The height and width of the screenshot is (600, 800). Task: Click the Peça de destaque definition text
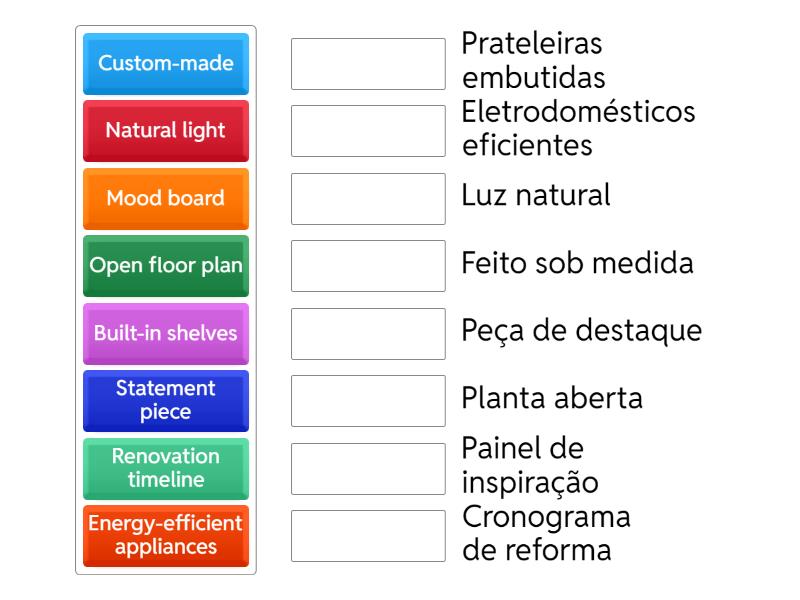pos(581,330)
